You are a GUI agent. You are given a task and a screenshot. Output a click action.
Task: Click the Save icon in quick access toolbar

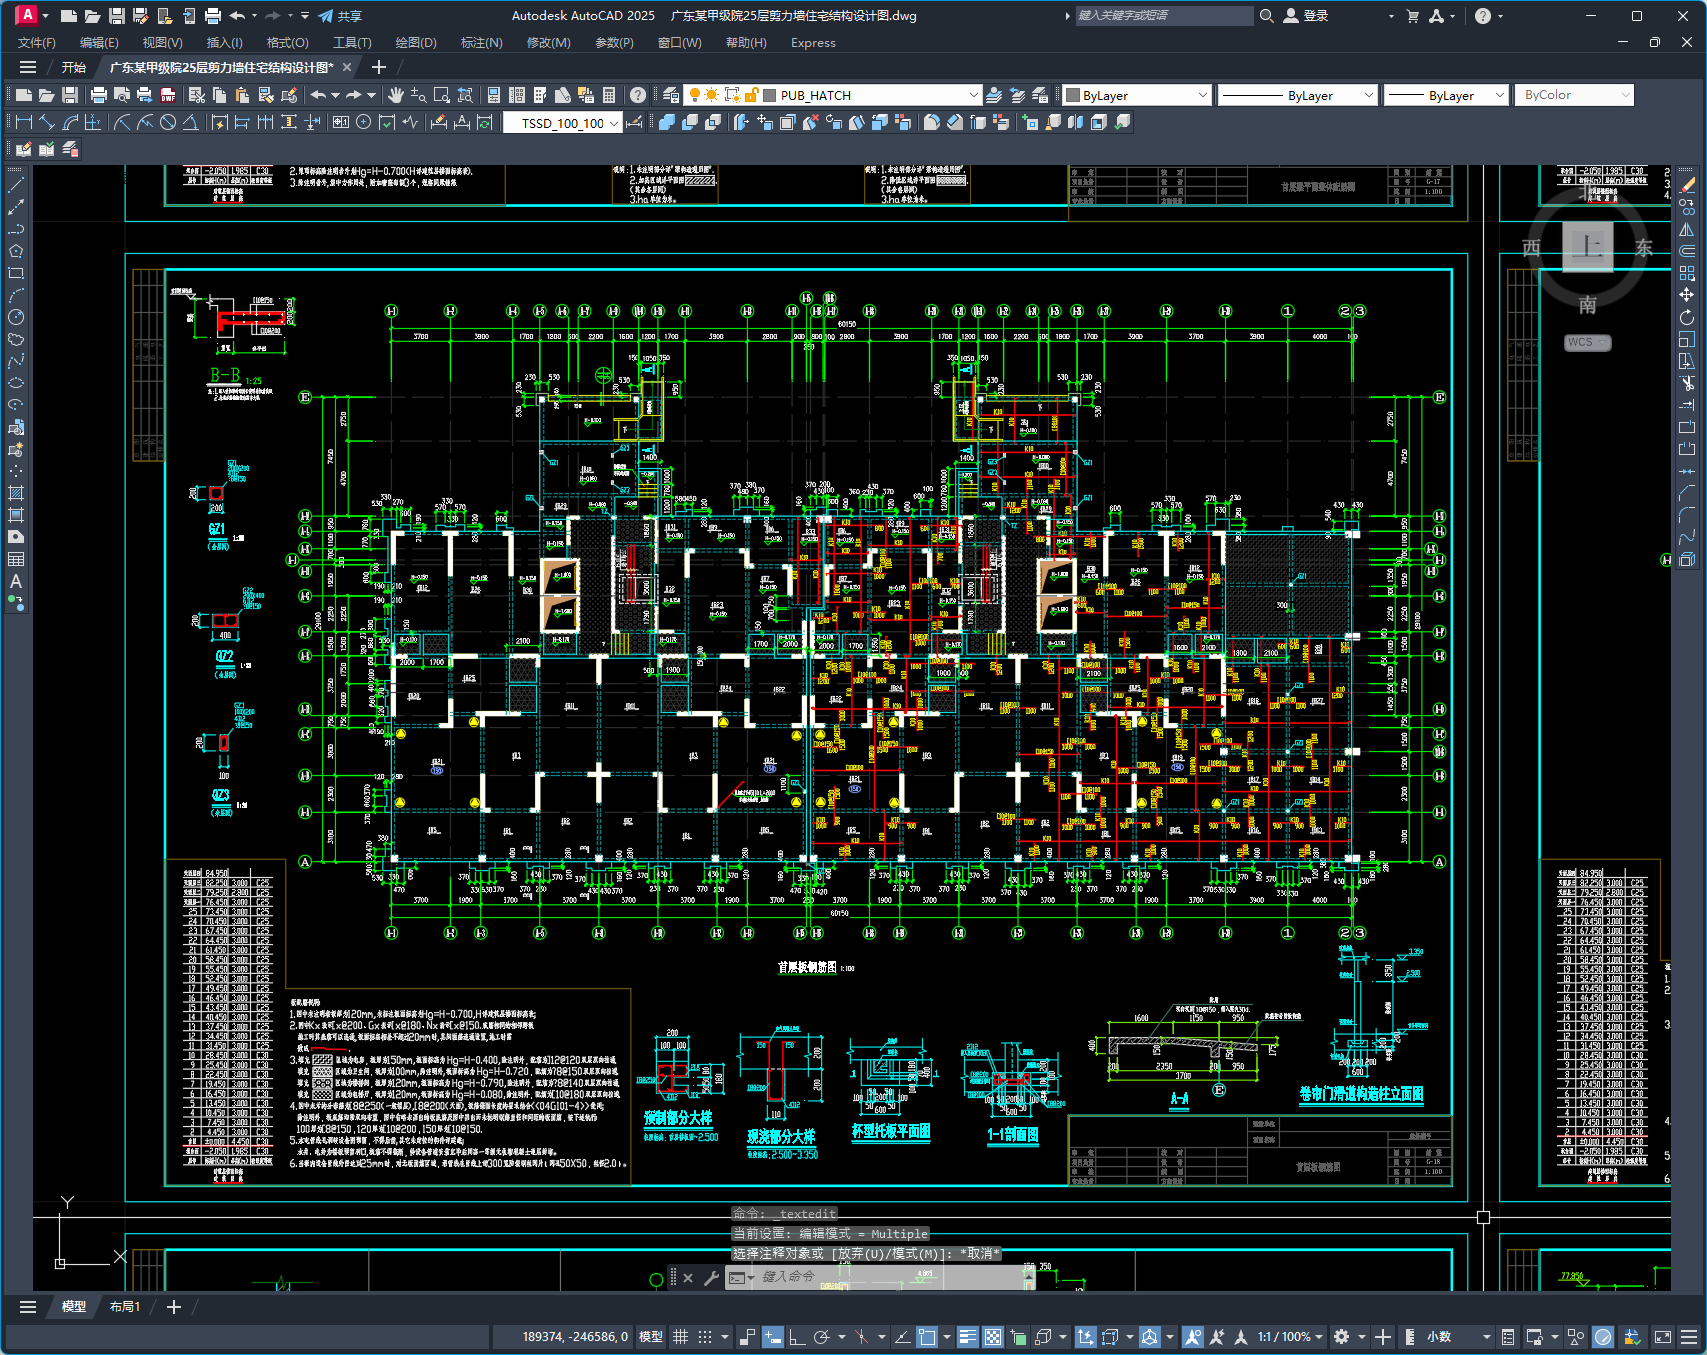click(x=116, y=16)
